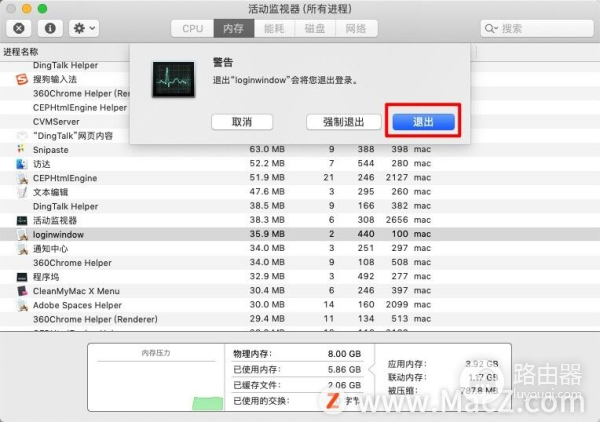This screenshot has width=600, height=422.
Task: Click the 搜狗输入法 process icon
Action: [22, 79]
